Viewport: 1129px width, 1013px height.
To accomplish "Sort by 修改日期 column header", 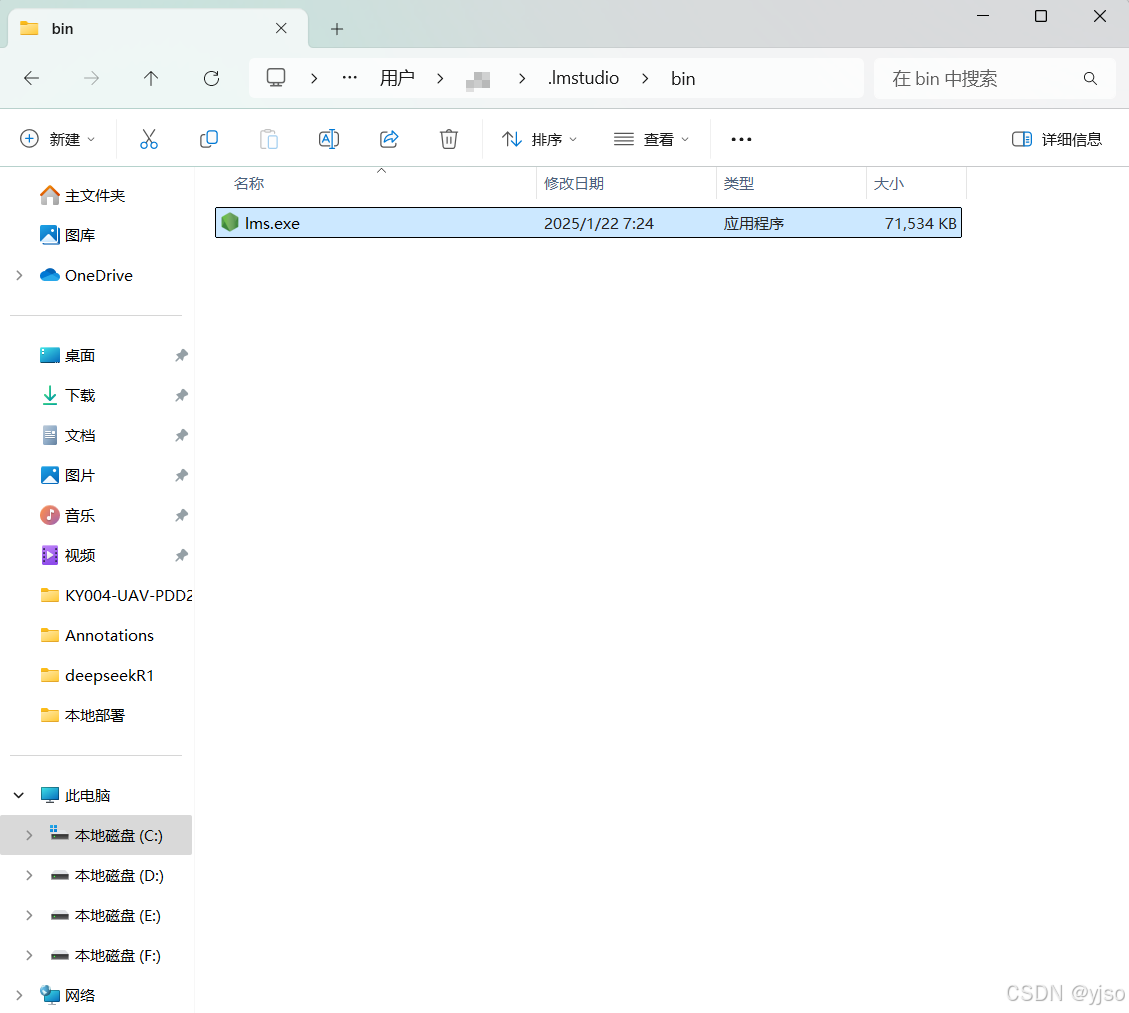I will [574, 184].
